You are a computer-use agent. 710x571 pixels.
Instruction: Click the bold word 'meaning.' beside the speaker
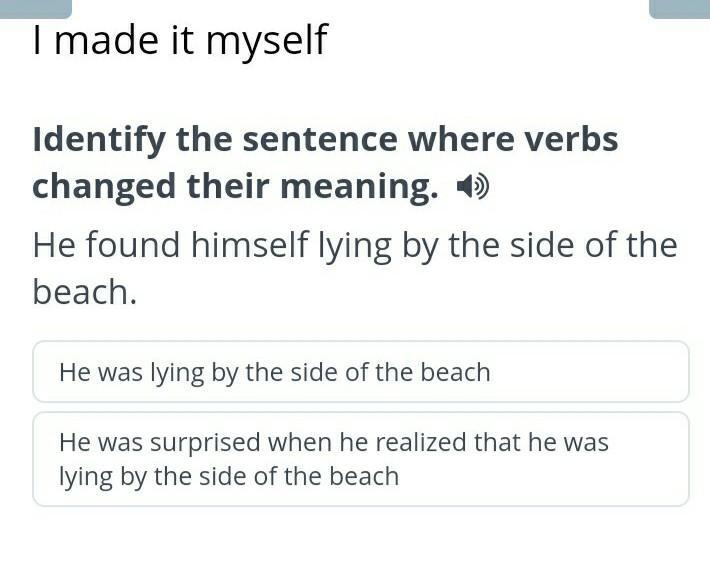[360, 186]
